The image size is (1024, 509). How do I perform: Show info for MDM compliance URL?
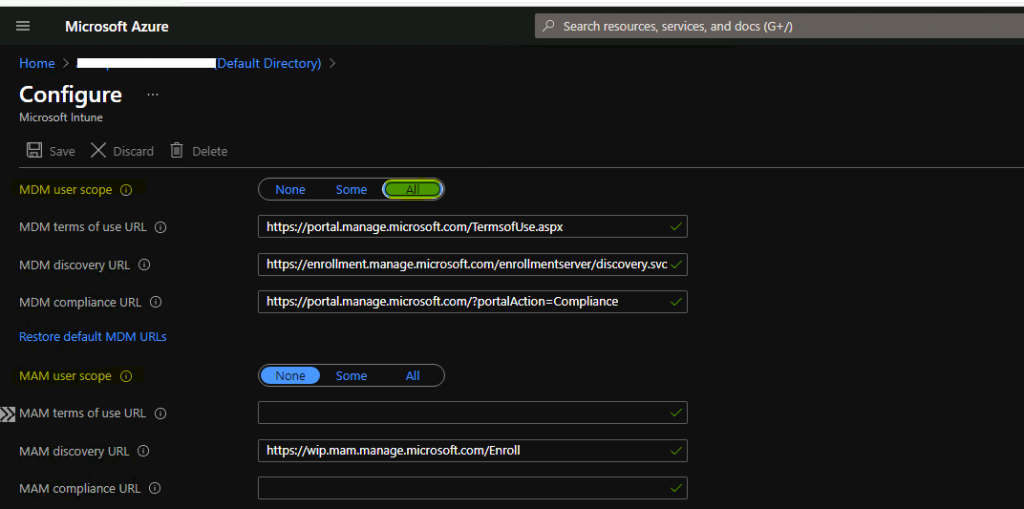tap(155, 303)
